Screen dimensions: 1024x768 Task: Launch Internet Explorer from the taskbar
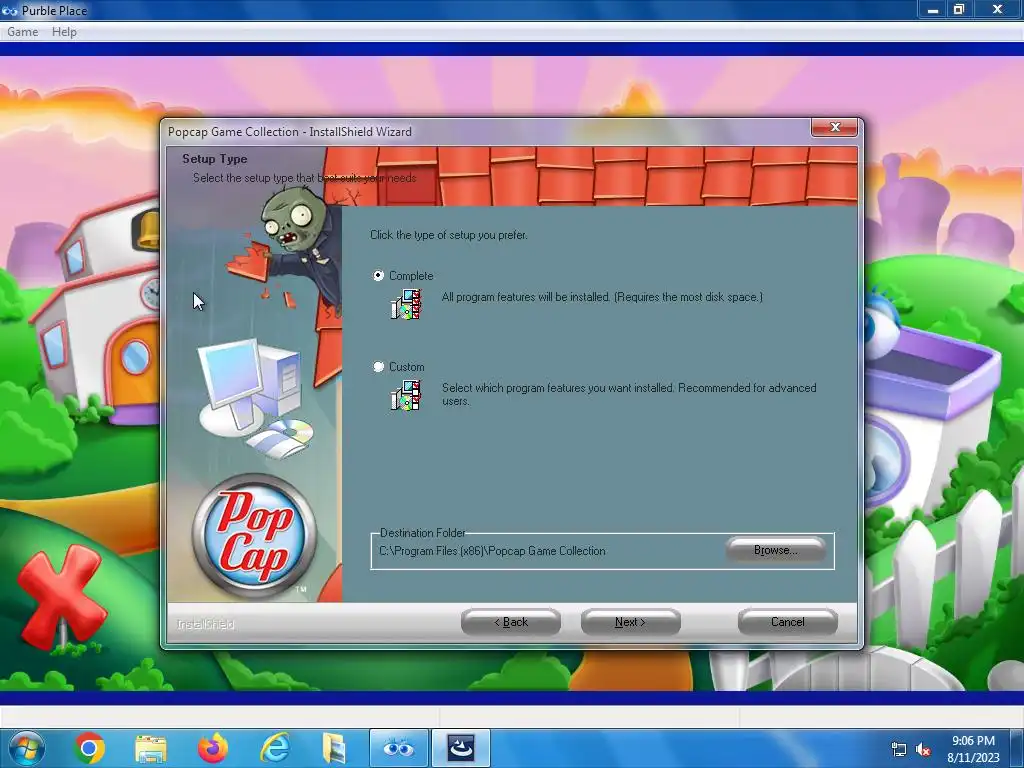274,748
